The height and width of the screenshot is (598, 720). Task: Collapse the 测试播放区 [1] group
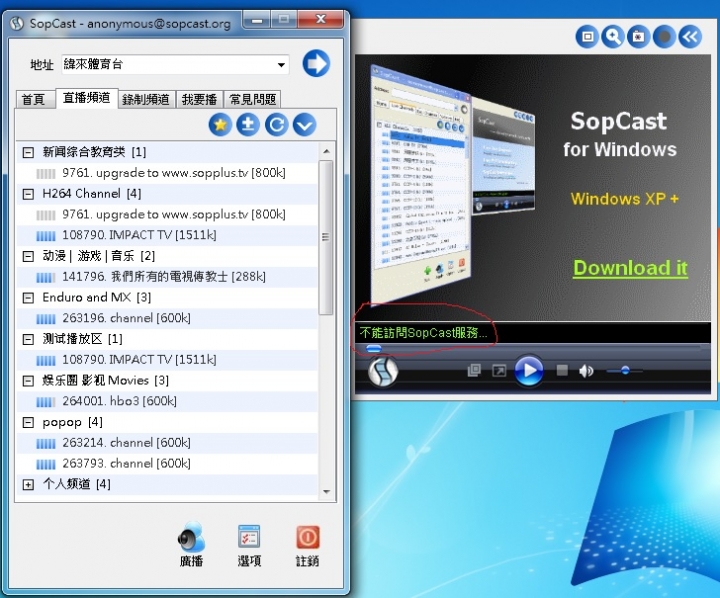[x=28, y=339]
